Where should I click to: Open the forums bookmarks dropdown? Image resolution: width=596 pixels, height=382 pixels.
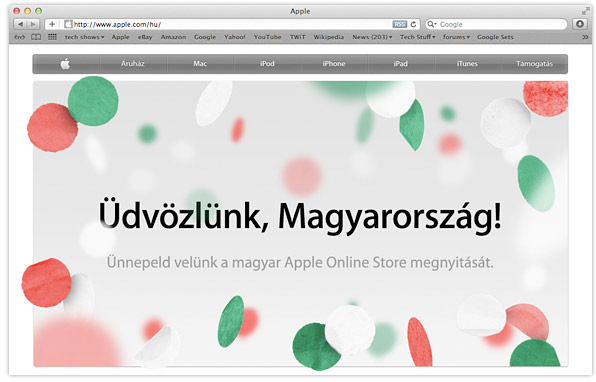pos(456,37)
